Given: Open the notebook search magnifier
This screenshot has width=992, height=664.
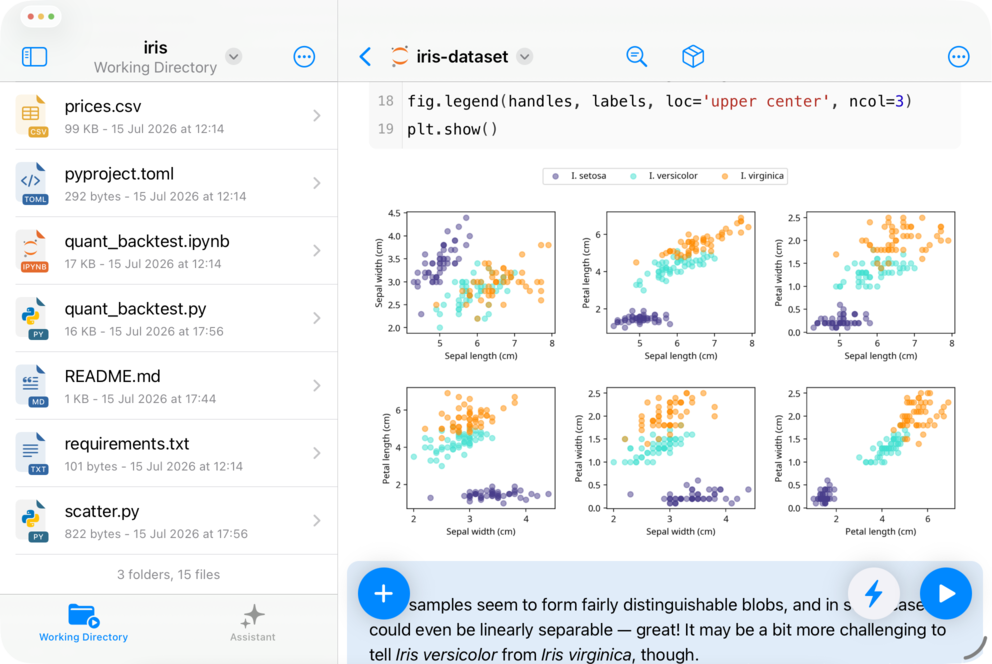Looking at the screenshot, I should [x=636, y=56].
